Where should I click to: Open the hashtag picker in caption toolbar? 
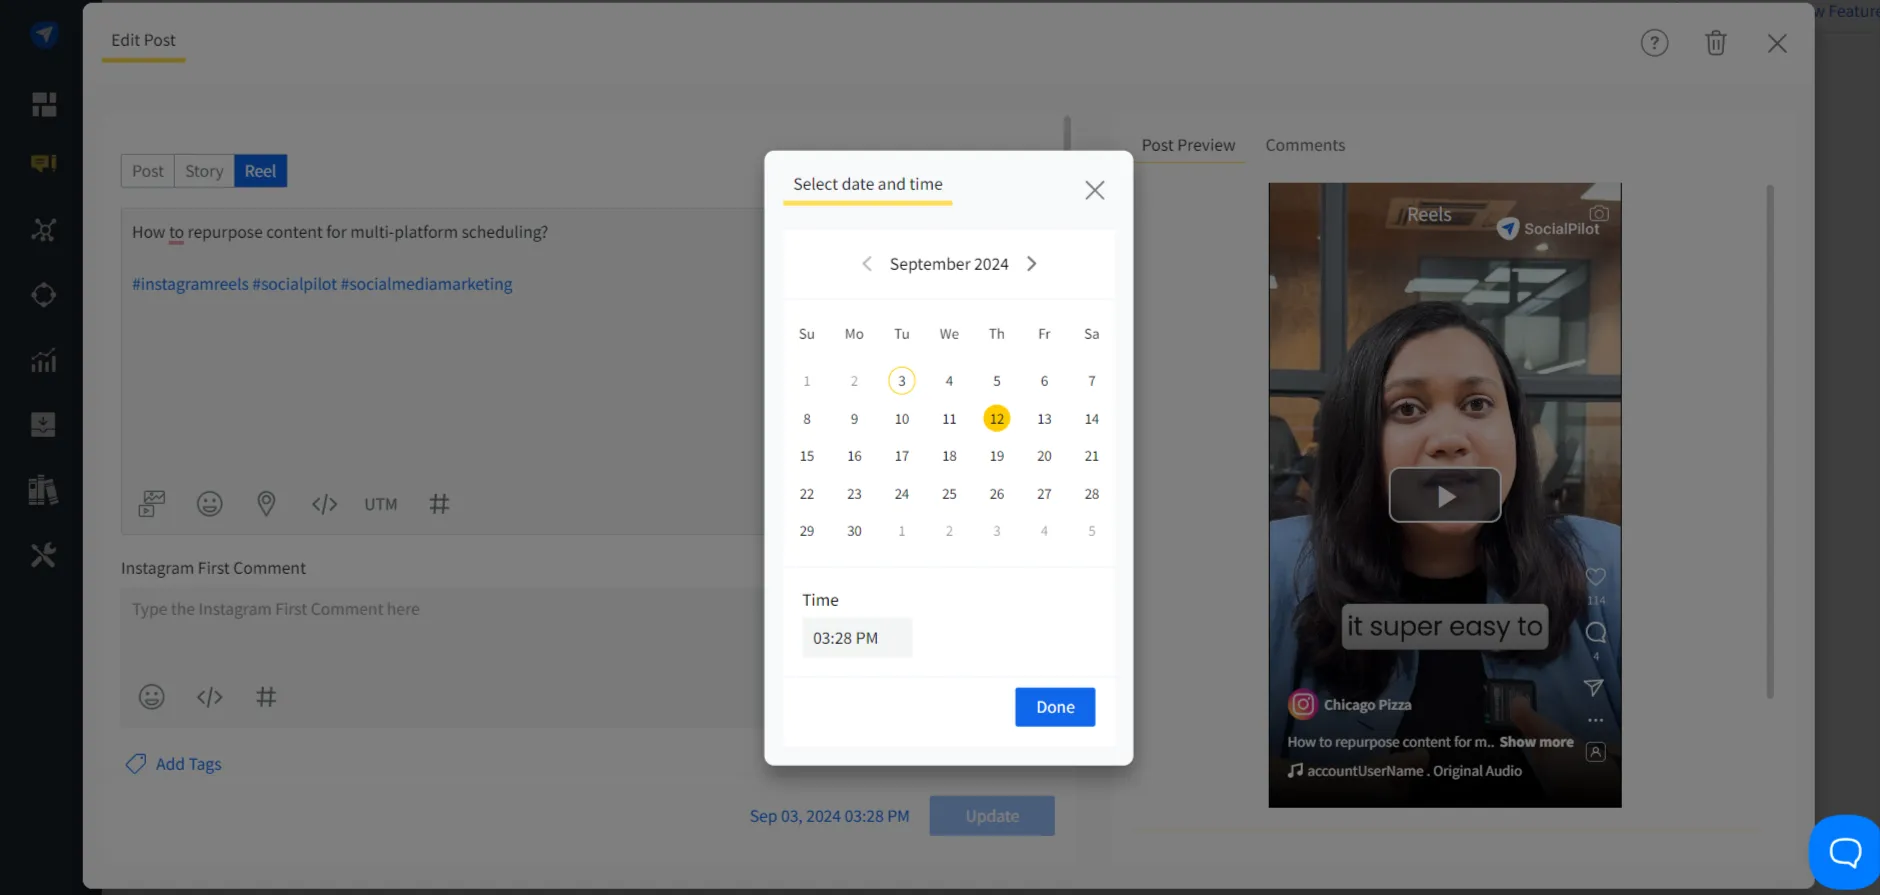pyautogui.click(x=439, y=504)
